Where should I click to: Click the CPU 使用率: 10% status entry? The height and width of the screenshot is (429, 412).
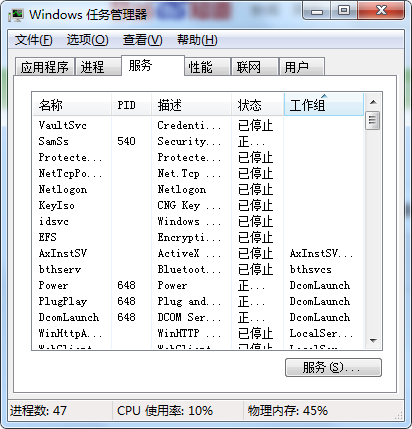[x=165, y=411]
